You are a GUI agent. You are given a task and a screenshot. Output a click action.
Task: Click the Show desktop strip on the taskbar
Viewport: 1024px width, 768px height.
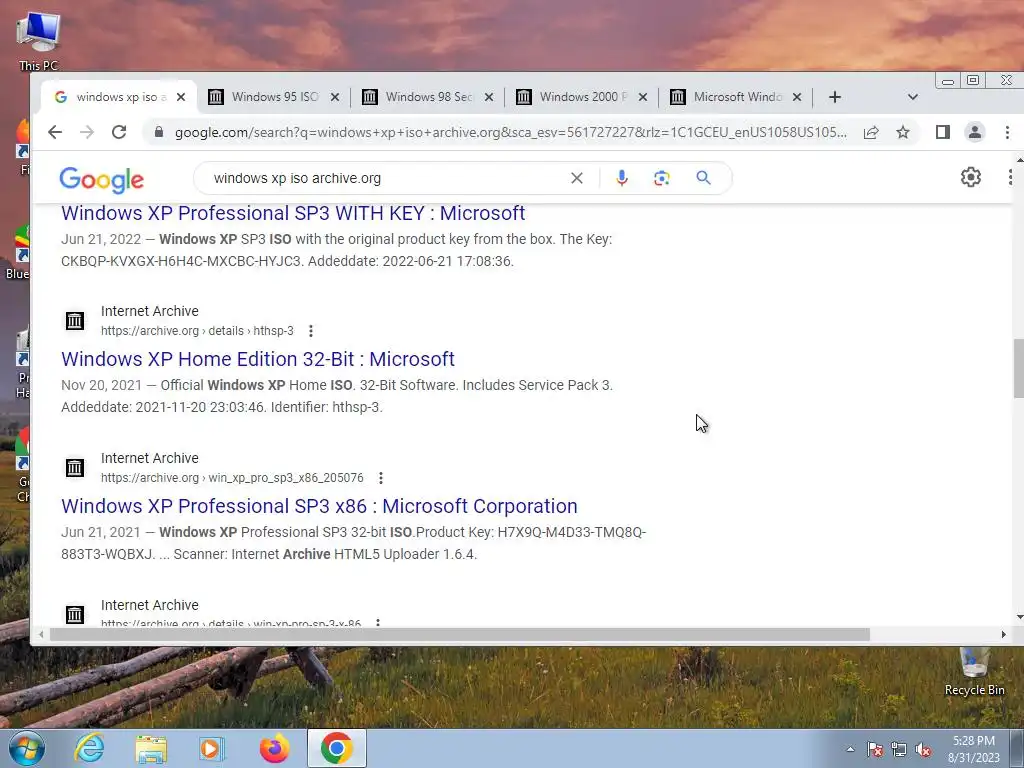click(1019, 748)
